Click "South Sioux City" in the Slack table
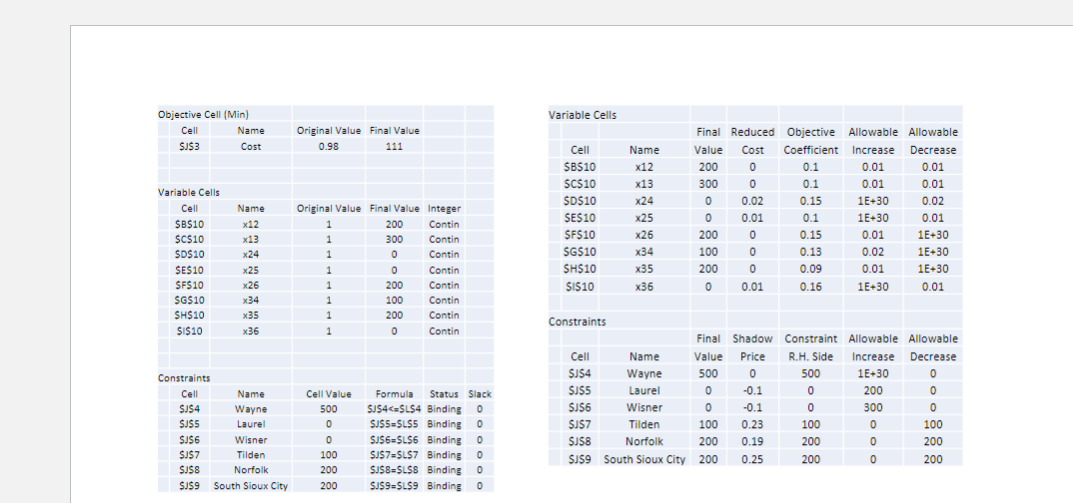The height and width of the screenshot is (503, 1073). click(x=250, y=486)
